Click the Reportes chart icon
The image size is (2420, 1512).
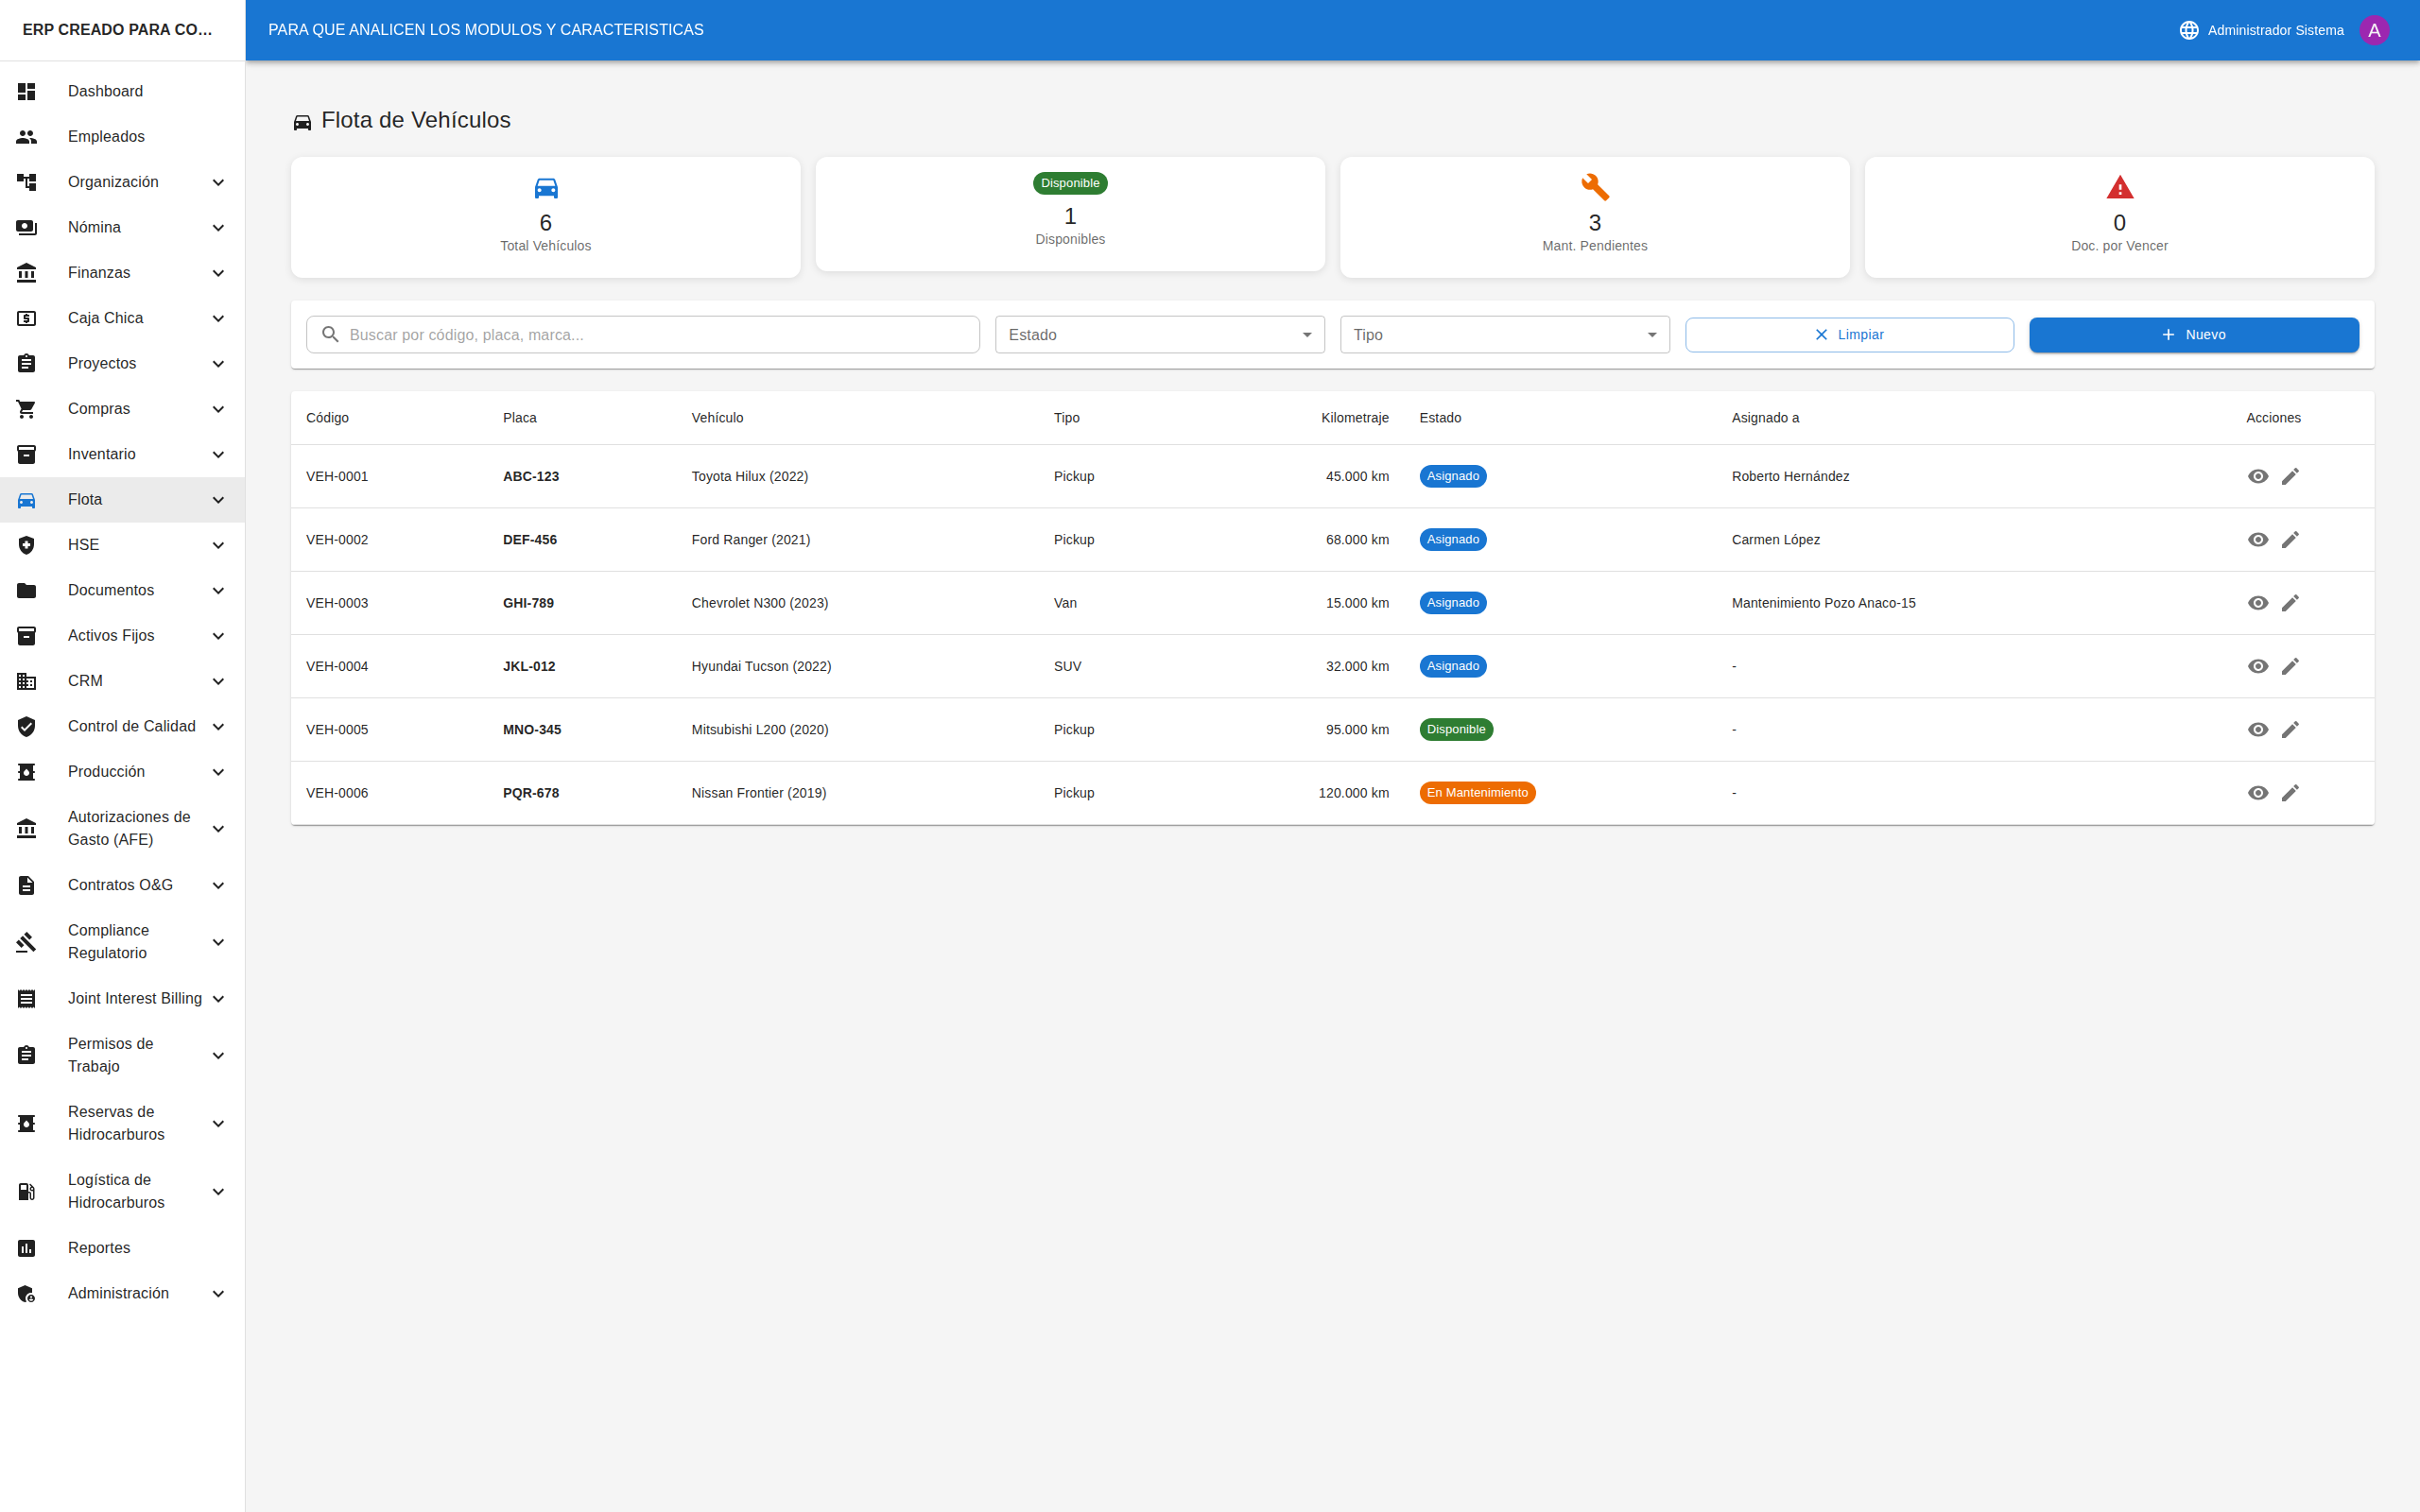coord(27,1248)
